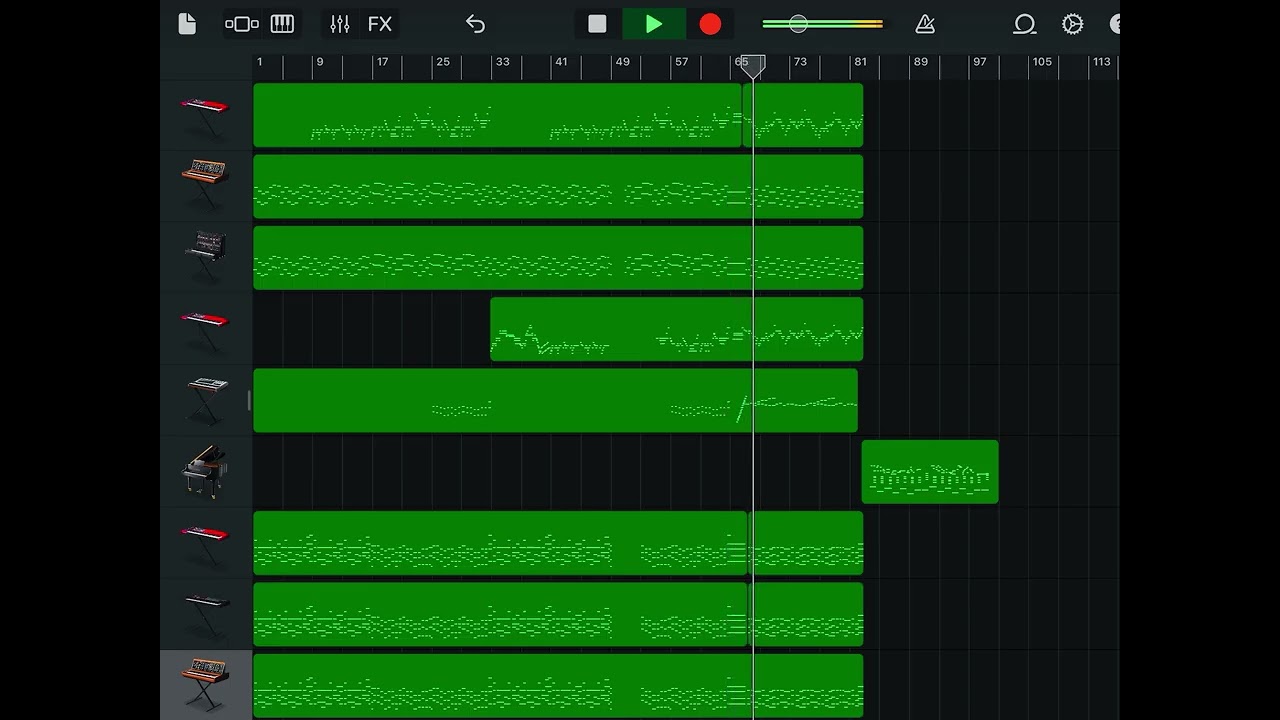The height and width of the screenshot is (720, 1280).
Task: Open the loop browser
Action: pyautogui.click(x=1024, y=24)
